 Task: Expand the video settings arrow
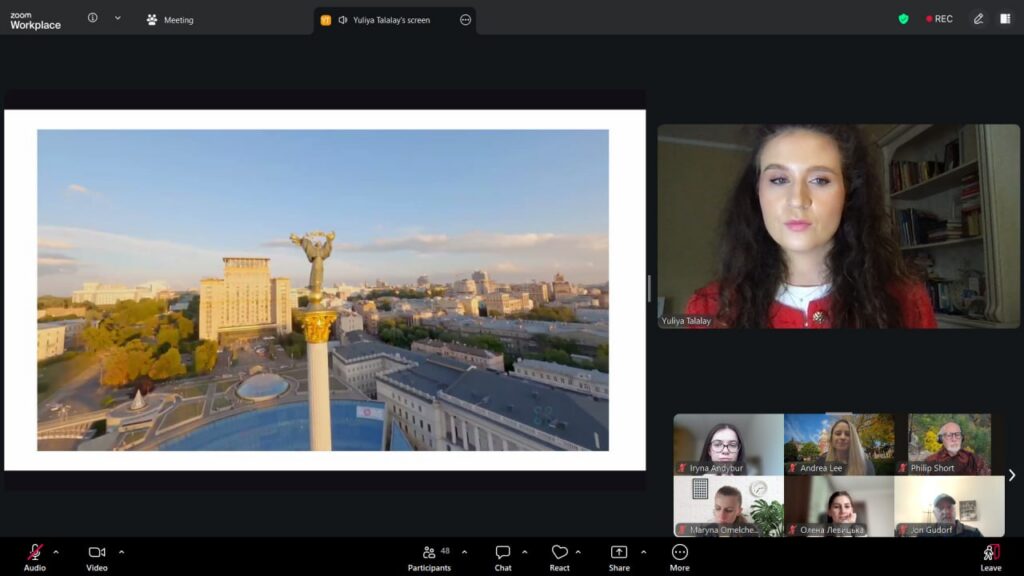121,552
